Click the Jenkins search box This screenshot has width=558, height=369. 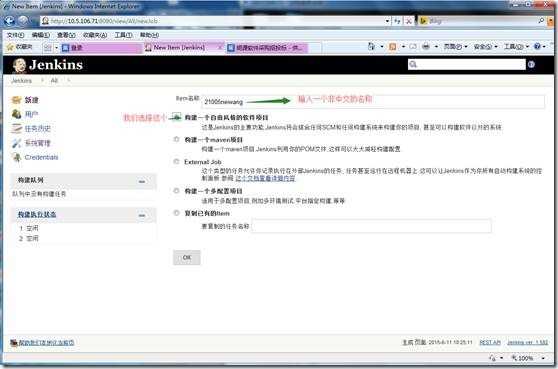tap(467, 64)
